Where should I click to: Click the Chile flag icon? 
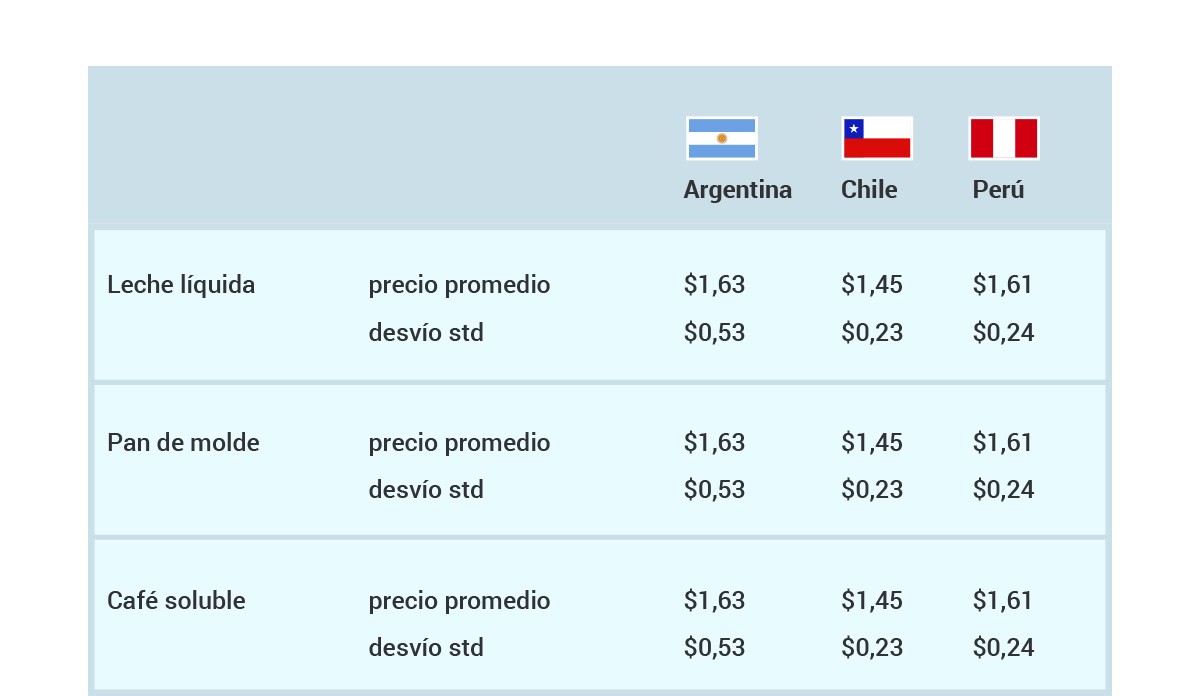click(877, 138)
